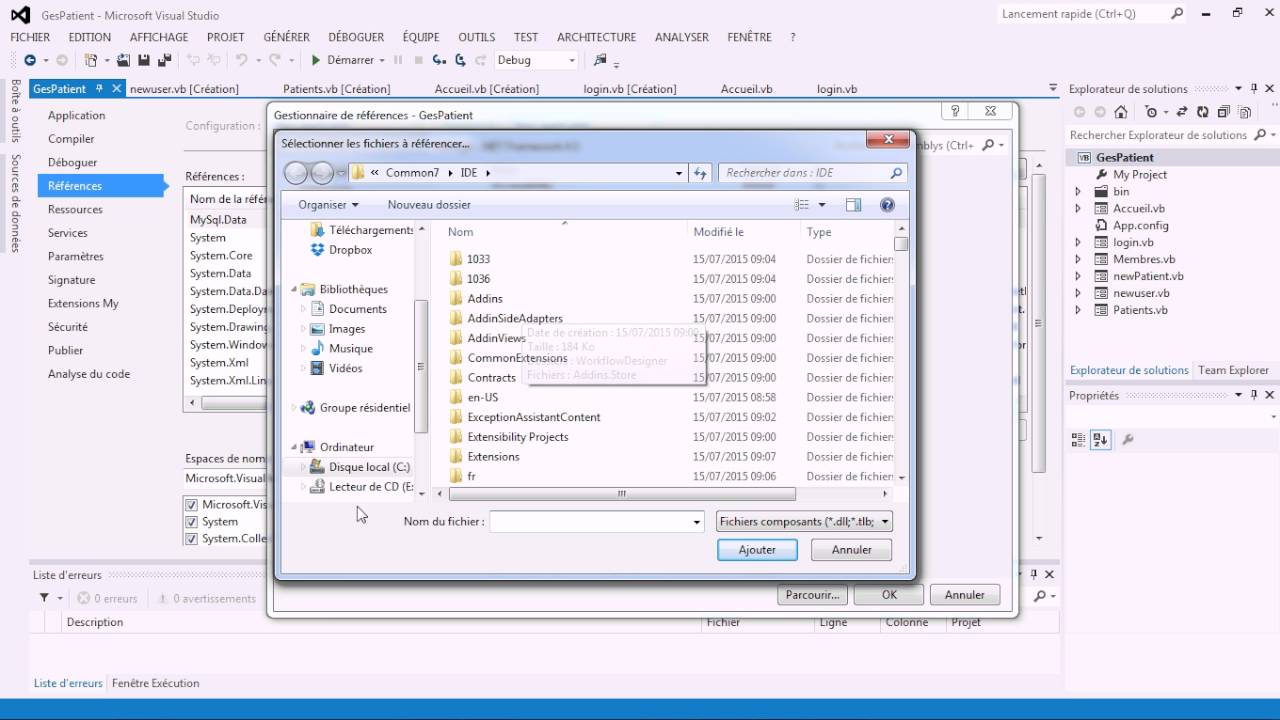Click the references list horizontal scrollbar
The width and height of the screenshot is (1280, 720).
[x=234, y=404]
